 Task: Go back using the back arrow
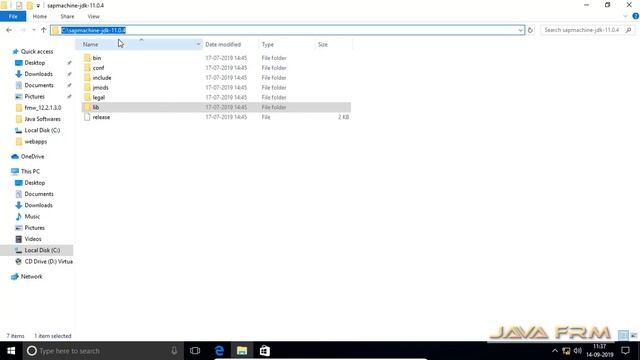click(x=9, y=30)
